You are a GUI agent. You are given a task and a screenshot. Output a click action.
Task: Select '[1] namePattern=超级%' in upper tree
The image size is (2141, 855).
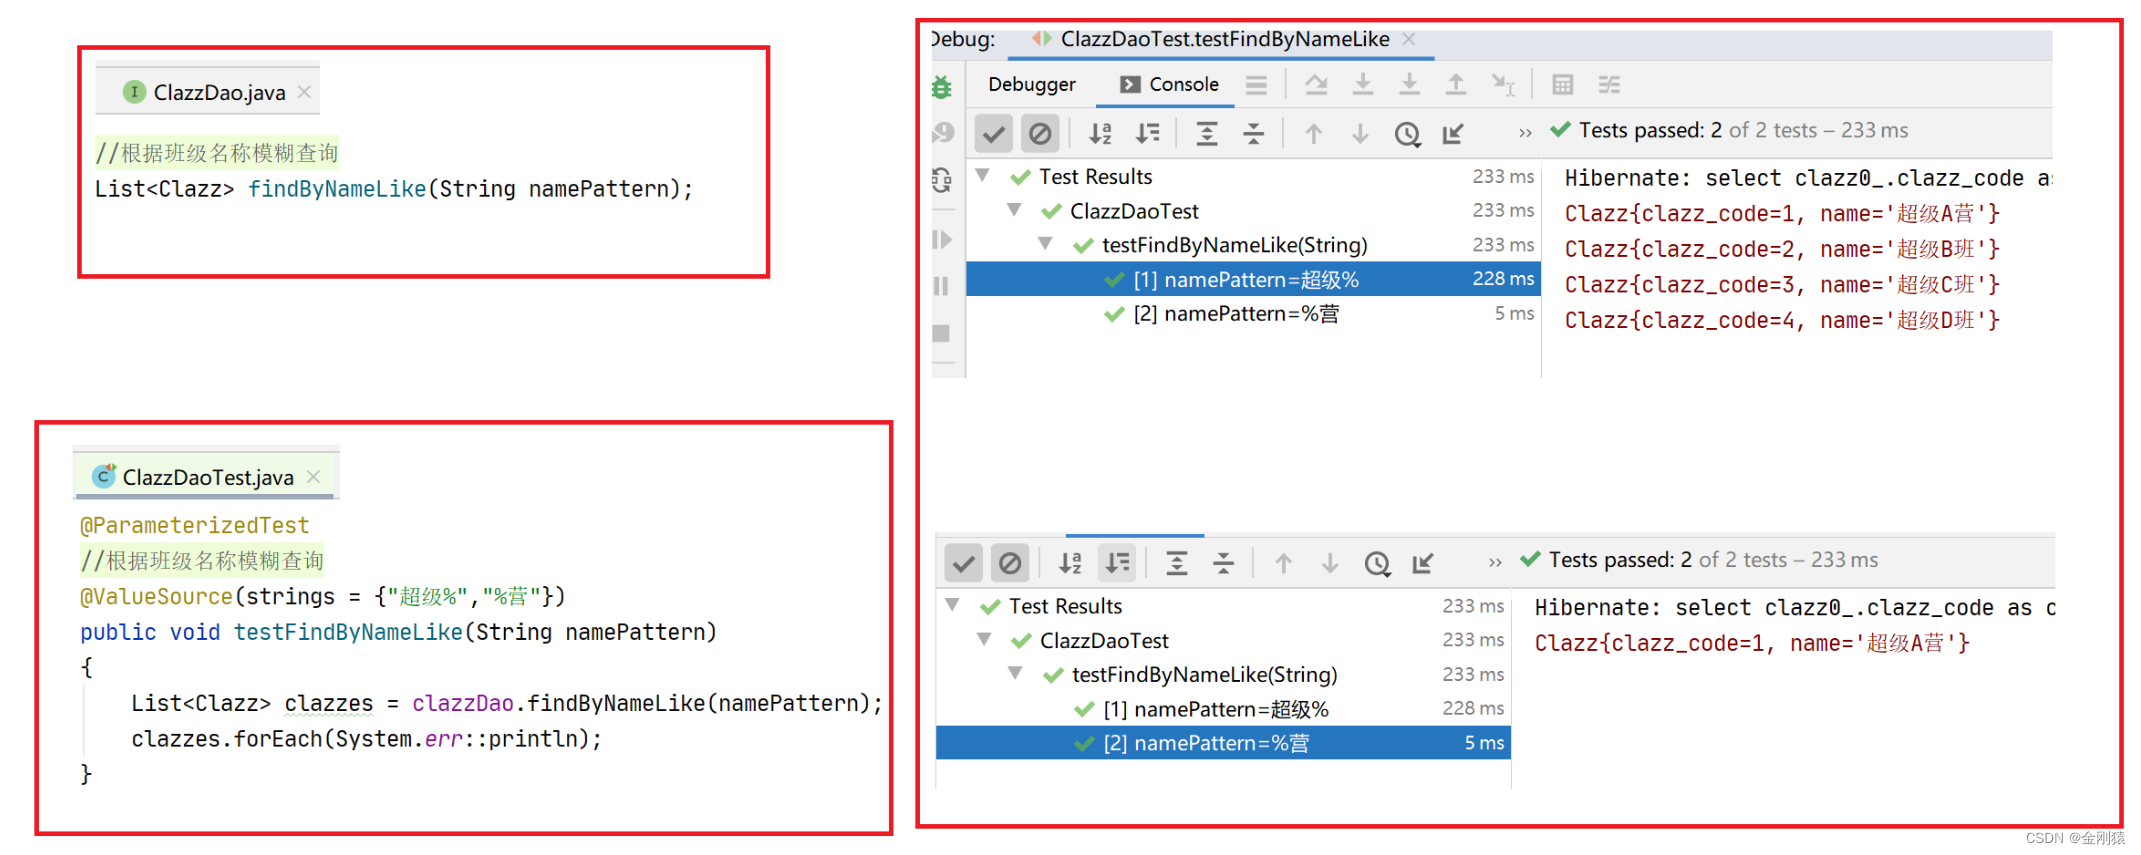(1253, 279)
